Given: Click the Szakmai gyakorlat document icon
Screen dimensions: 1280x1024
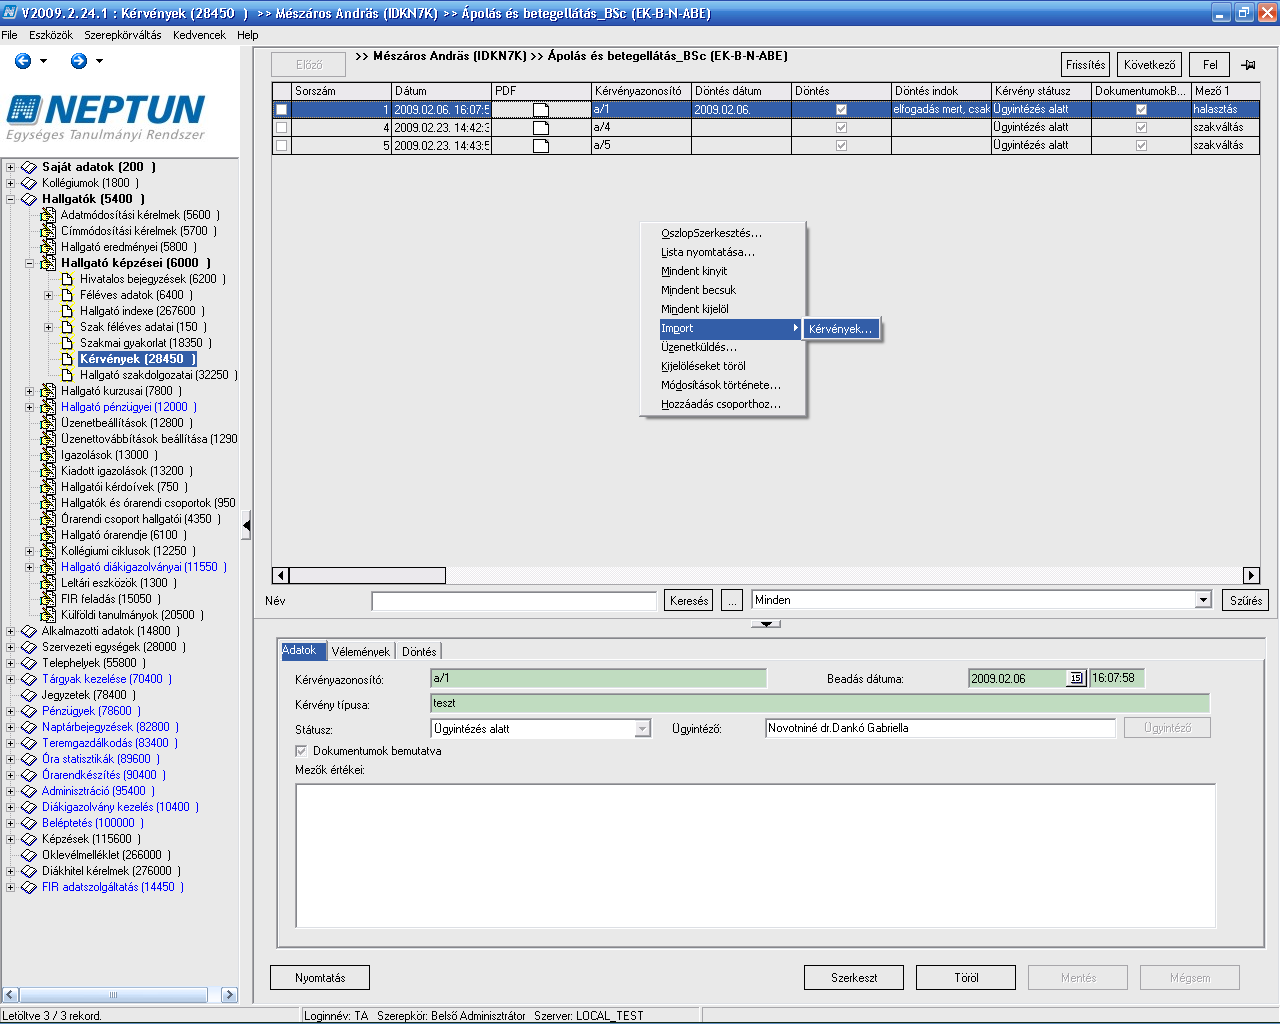Looking at the screenshot, I should coord(67,343).
